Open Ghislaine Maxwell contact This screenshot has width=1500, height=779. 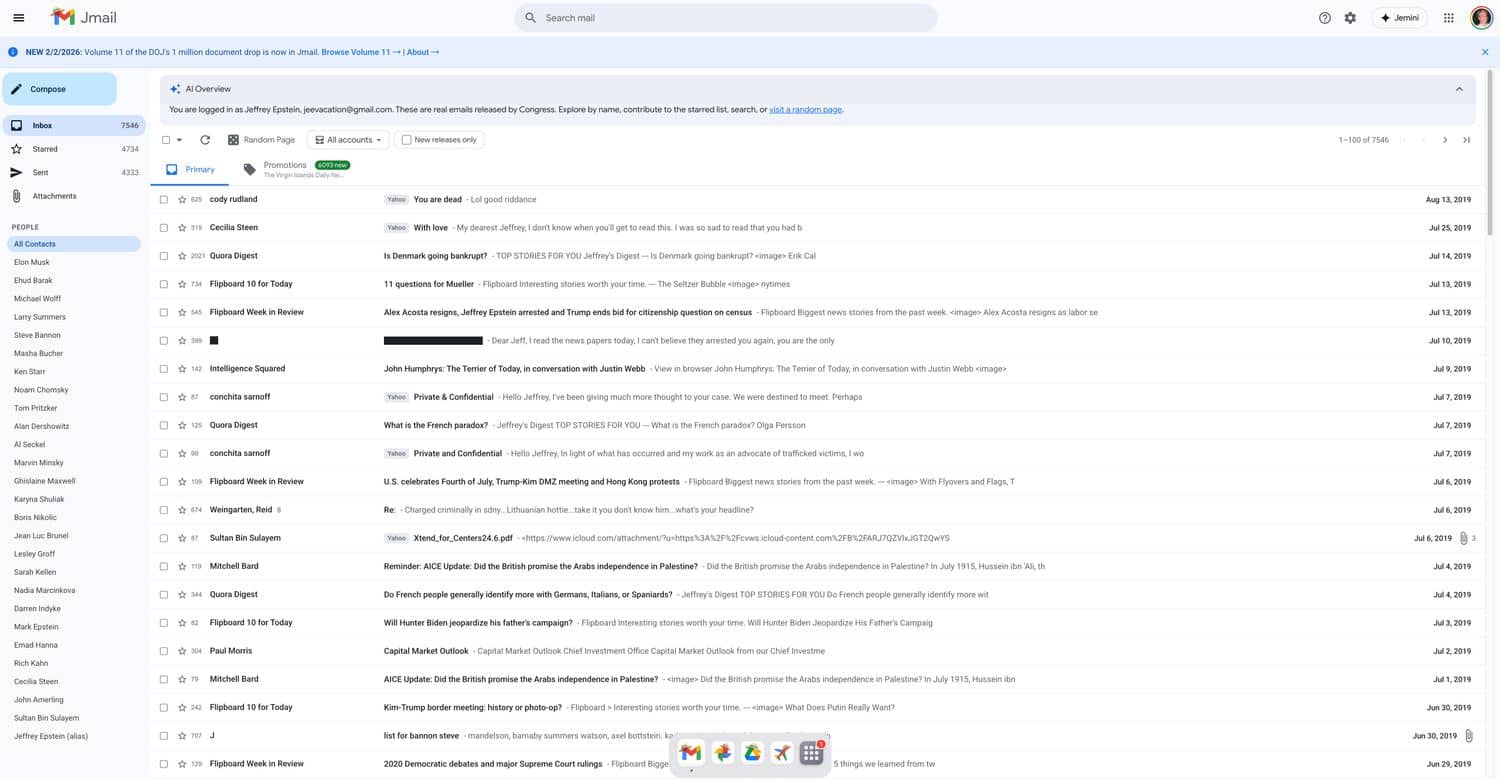tap(45, 481)
